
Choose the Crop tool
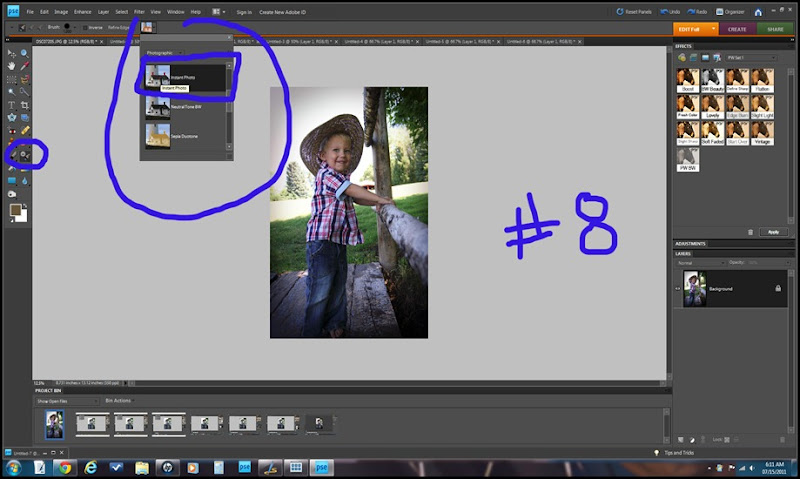click(x=25, y=104)
